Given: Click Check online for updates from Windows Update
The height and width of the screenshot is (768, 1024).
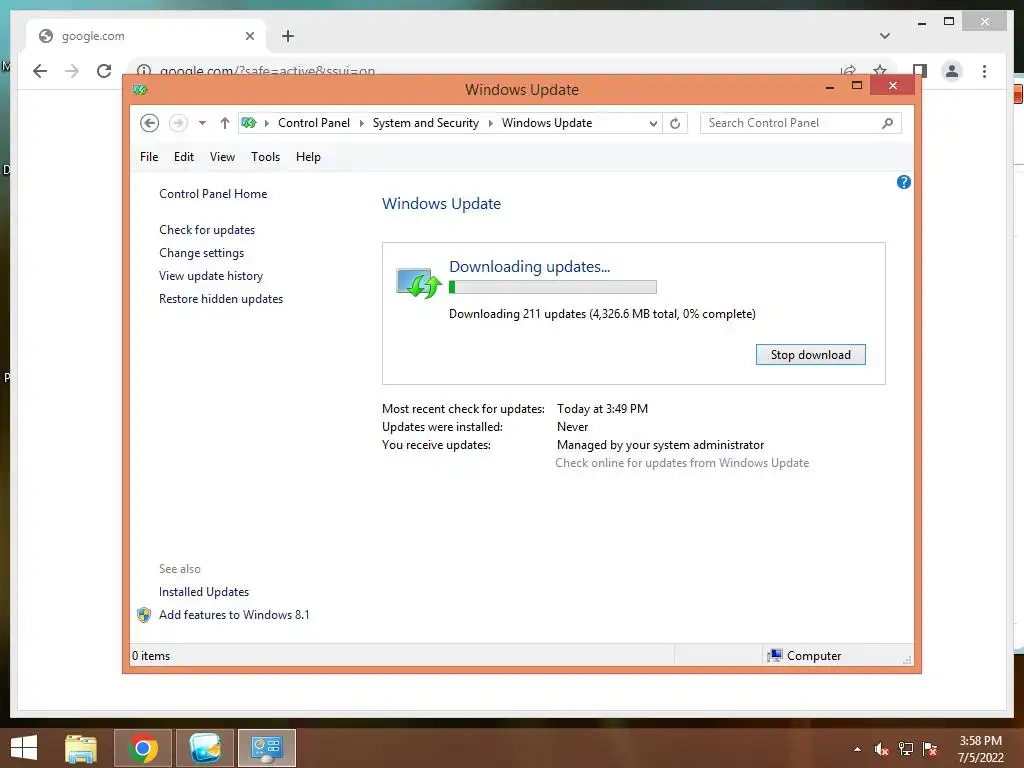Looking at the screenshot, I should (682, 463).
